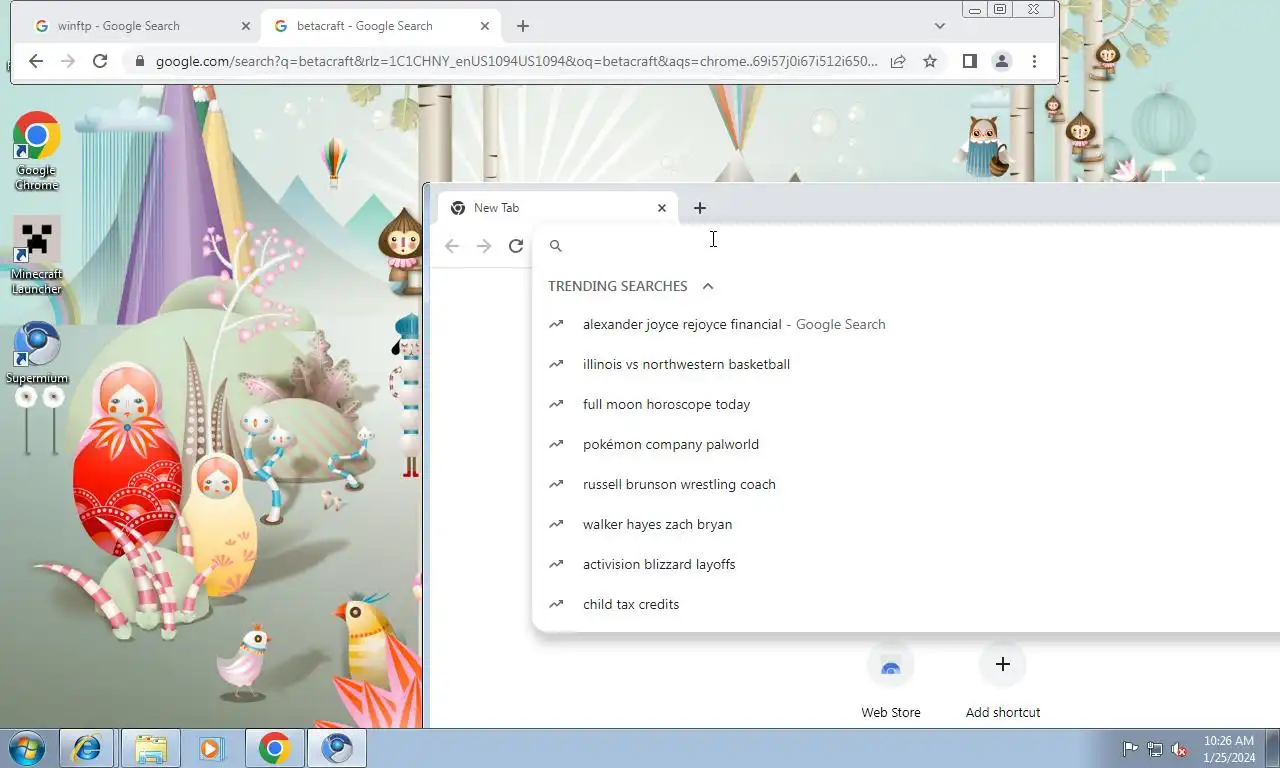1280x768 pixels.
Task: Select suggestion russell brunson wrestling coach
Action: [x=906, y=484]
